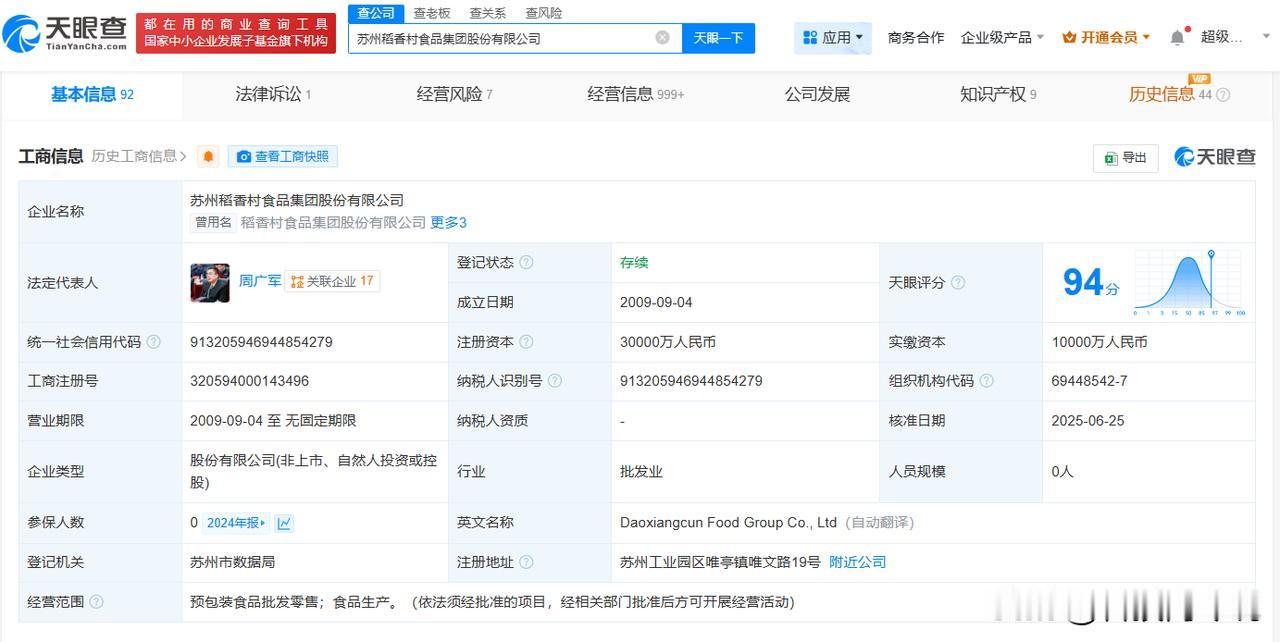This screenshot has height=642, width=1280.
Task: Click the 存续 registration status value
Action: click(x=634, y=262)
